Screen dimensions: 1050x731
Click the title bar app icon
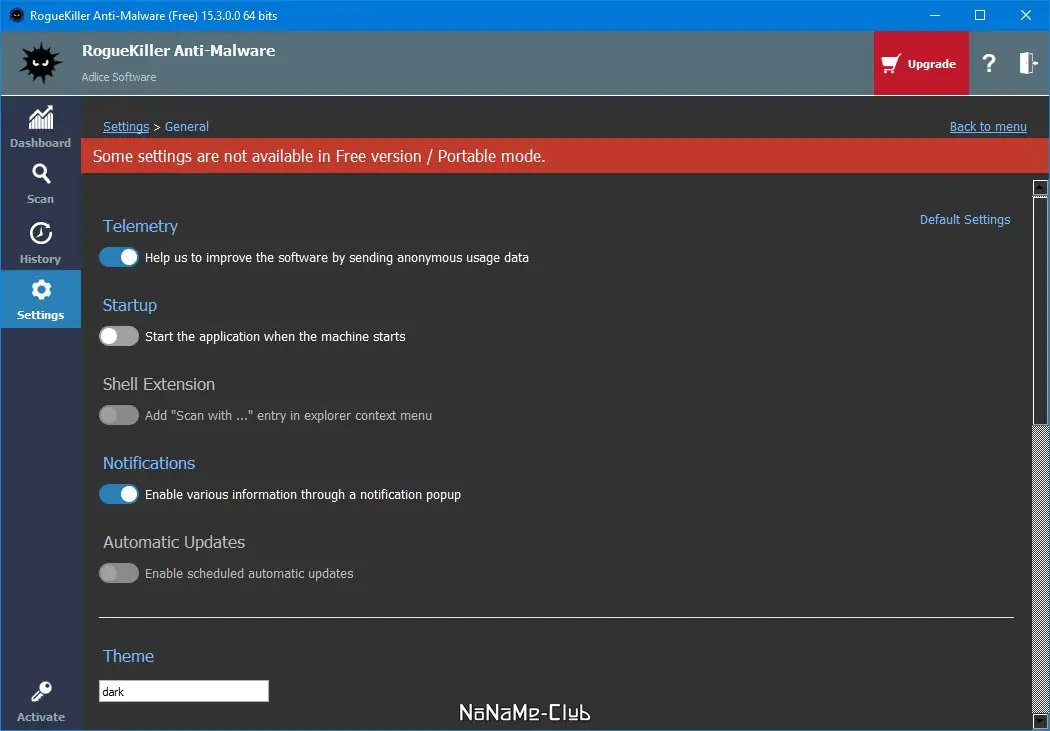pos(17,15)
